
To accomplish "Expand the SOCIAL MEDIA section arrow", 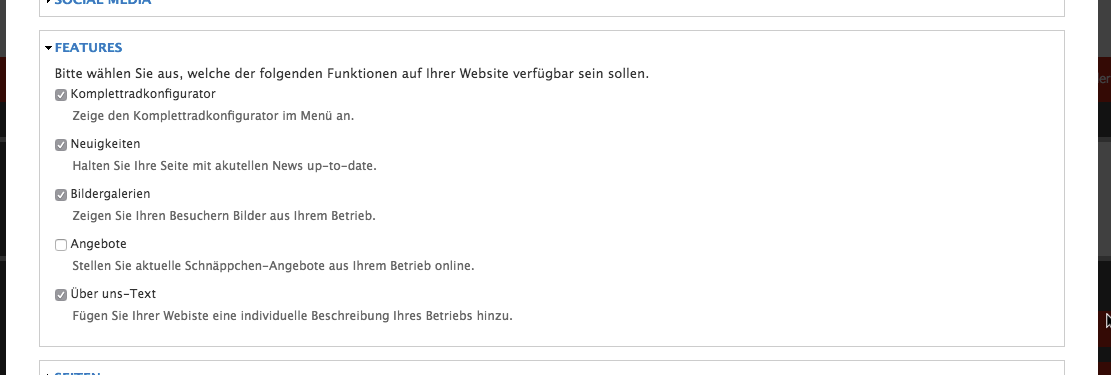I will [x=48, y=1].
